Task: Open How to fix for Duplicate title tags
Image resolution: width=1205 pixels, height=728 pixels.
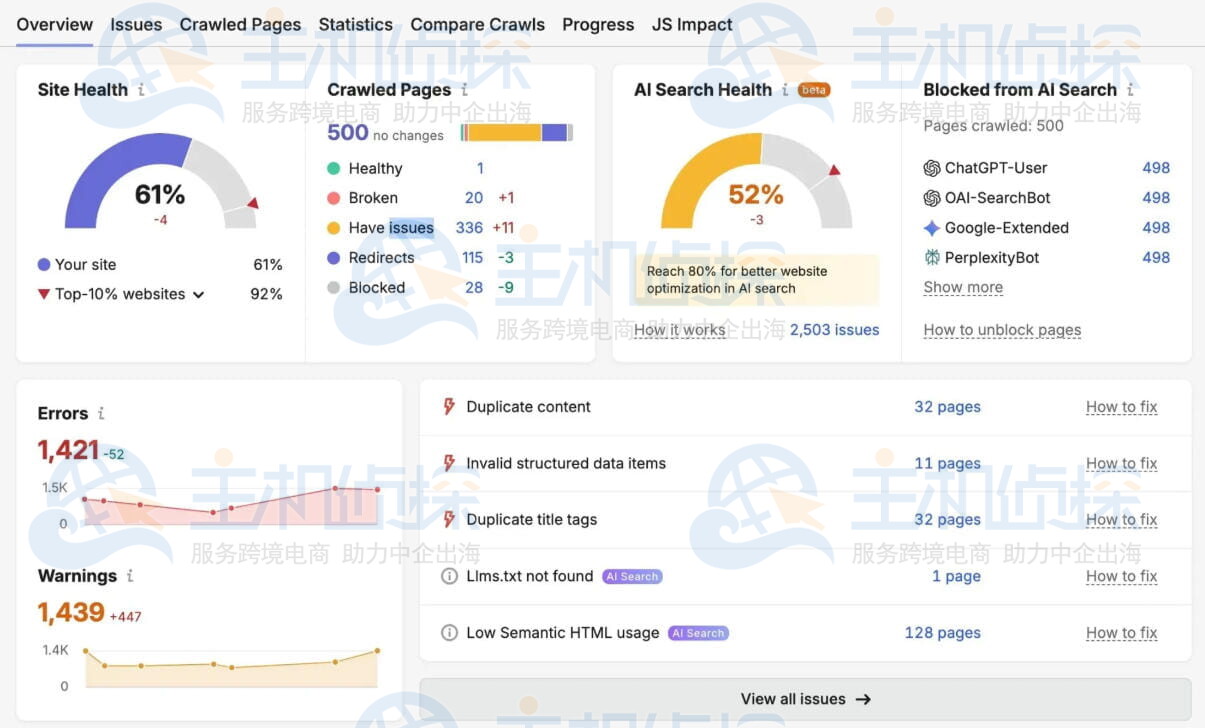Action: point(1122,520)
